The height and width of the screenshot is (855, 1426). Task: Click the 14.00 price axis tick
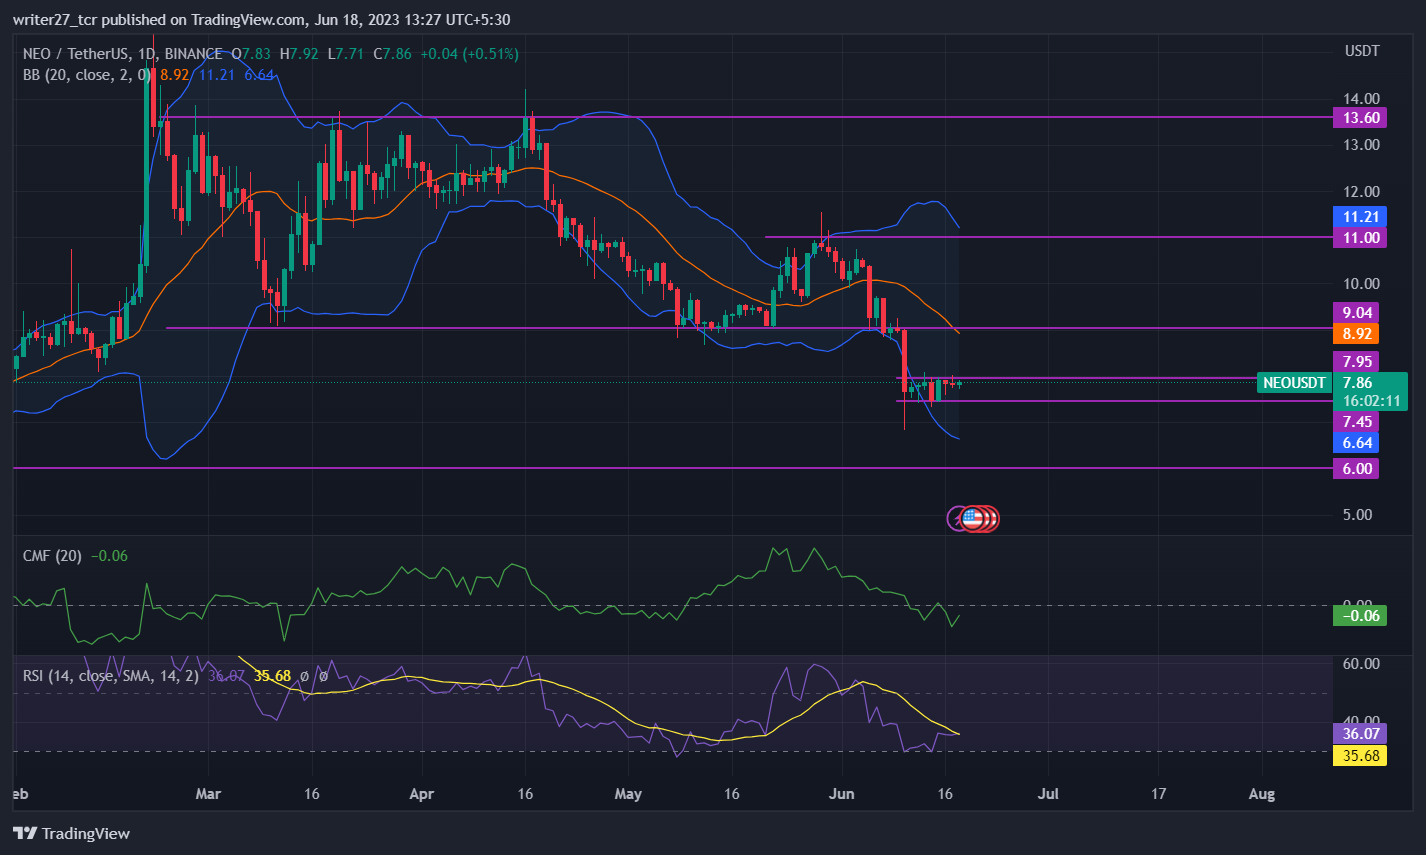(x=1361, y=99)
